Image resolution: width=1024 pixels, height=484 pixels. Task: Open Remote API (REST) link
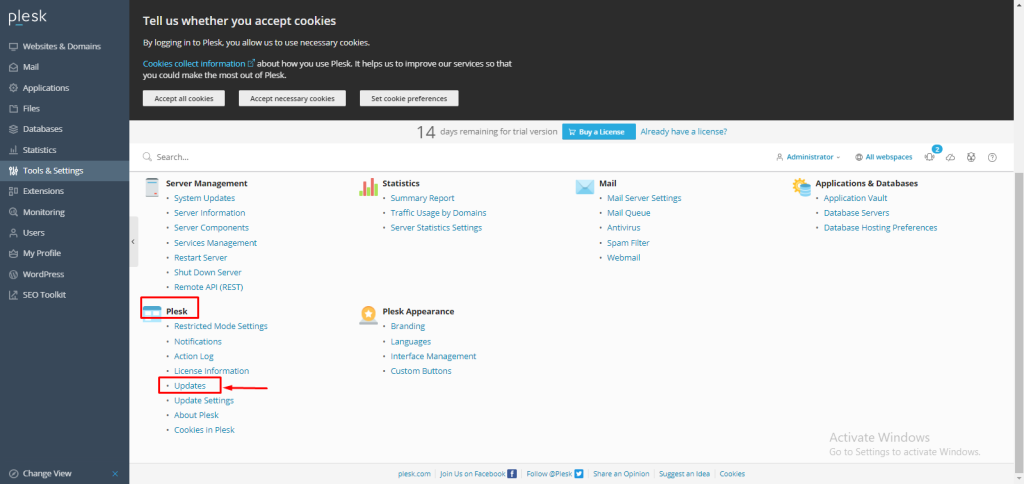tap(208, 287)
